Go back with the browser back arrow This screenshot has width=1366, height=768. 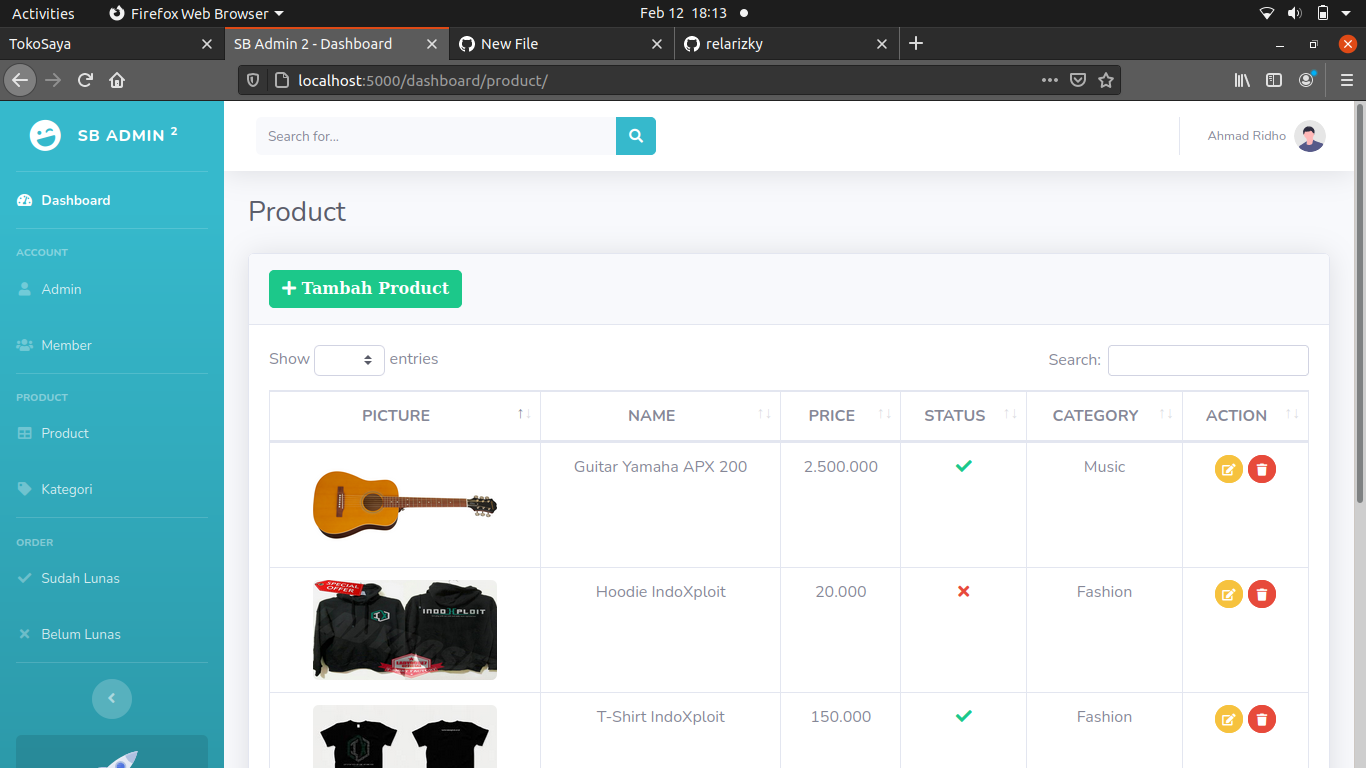[20, 80]
